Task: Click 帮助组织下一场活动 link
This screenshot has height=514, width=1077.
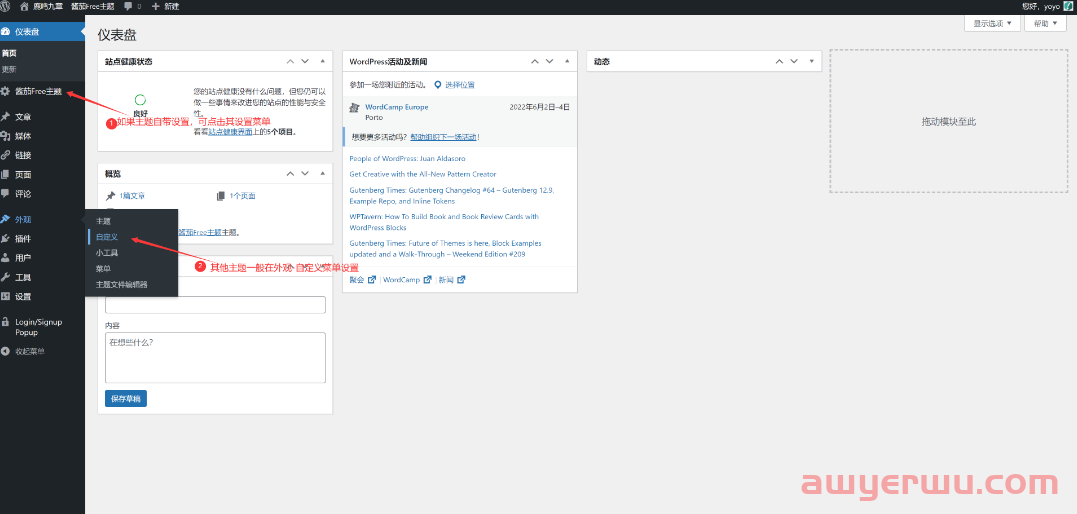Action: [x=444, y=137]
